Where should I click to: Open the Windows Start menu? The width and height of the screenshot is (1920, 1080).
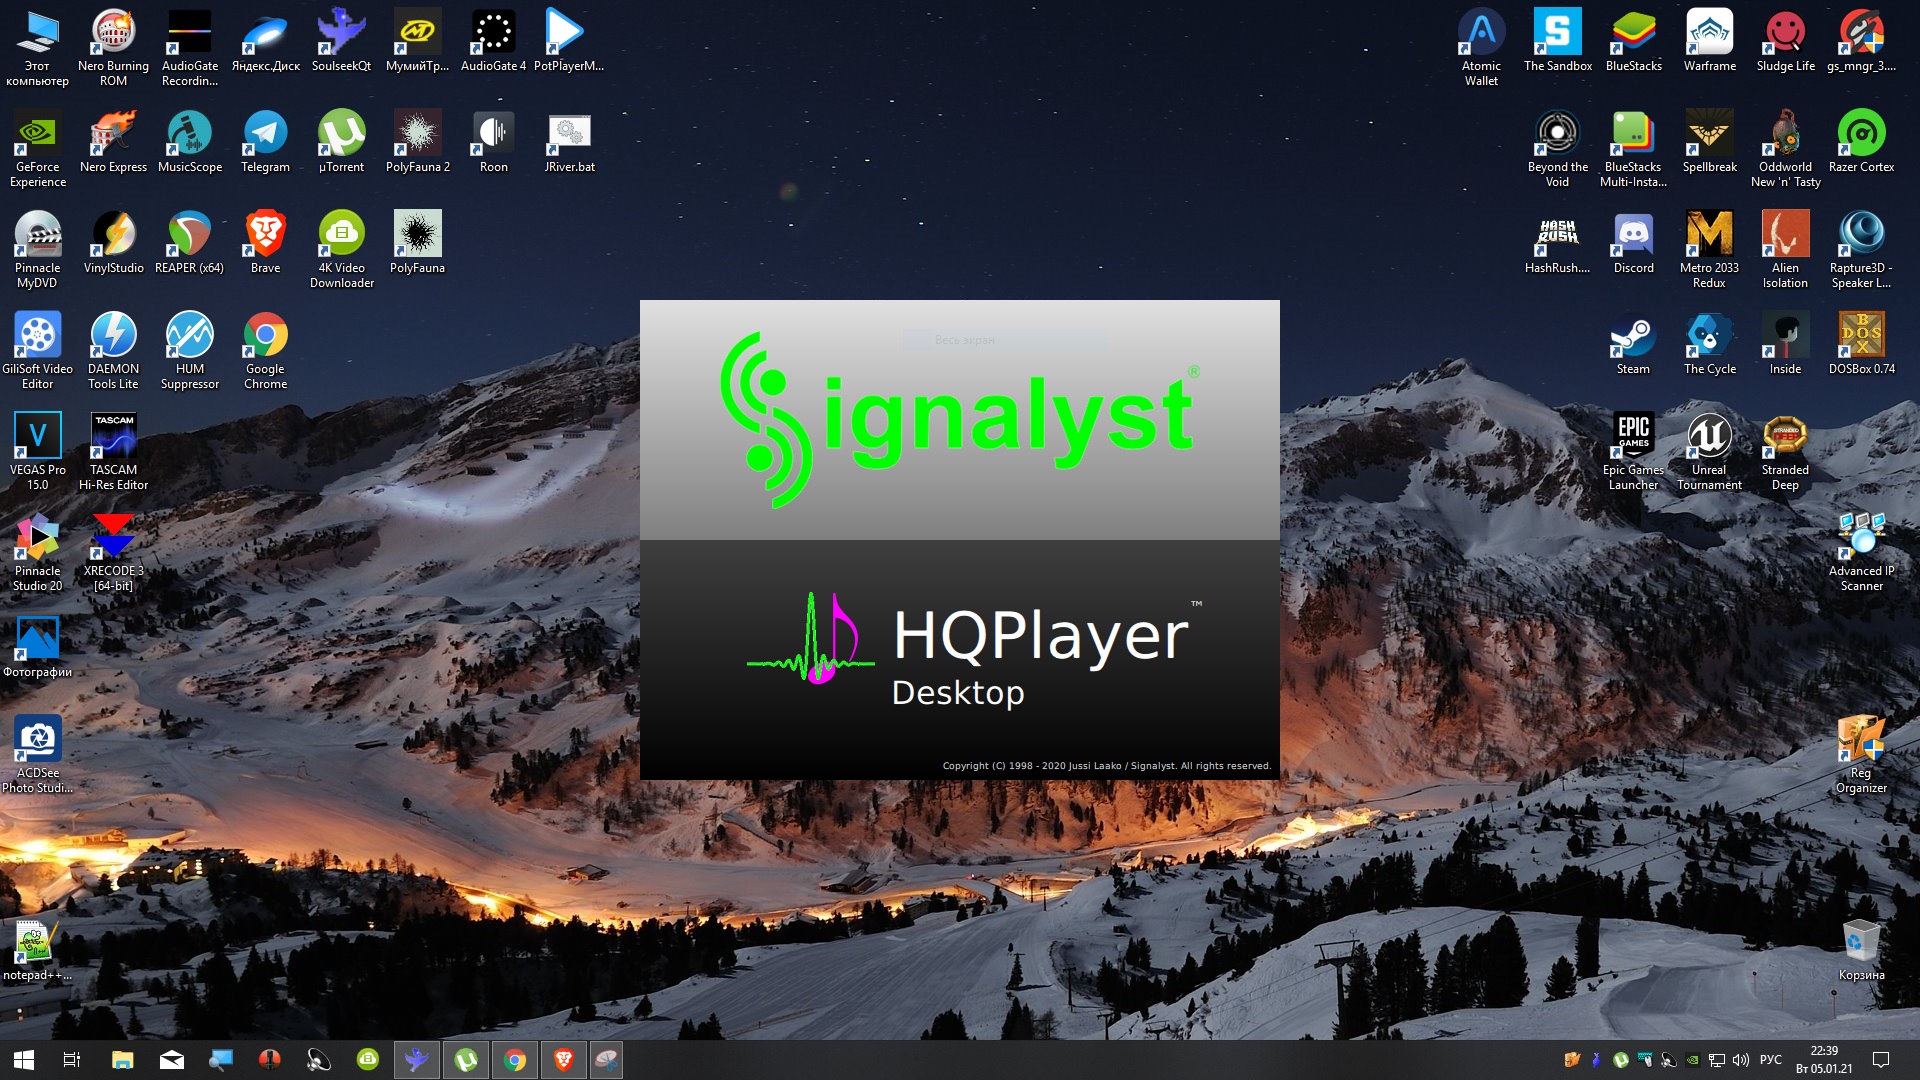(24, 1060)
